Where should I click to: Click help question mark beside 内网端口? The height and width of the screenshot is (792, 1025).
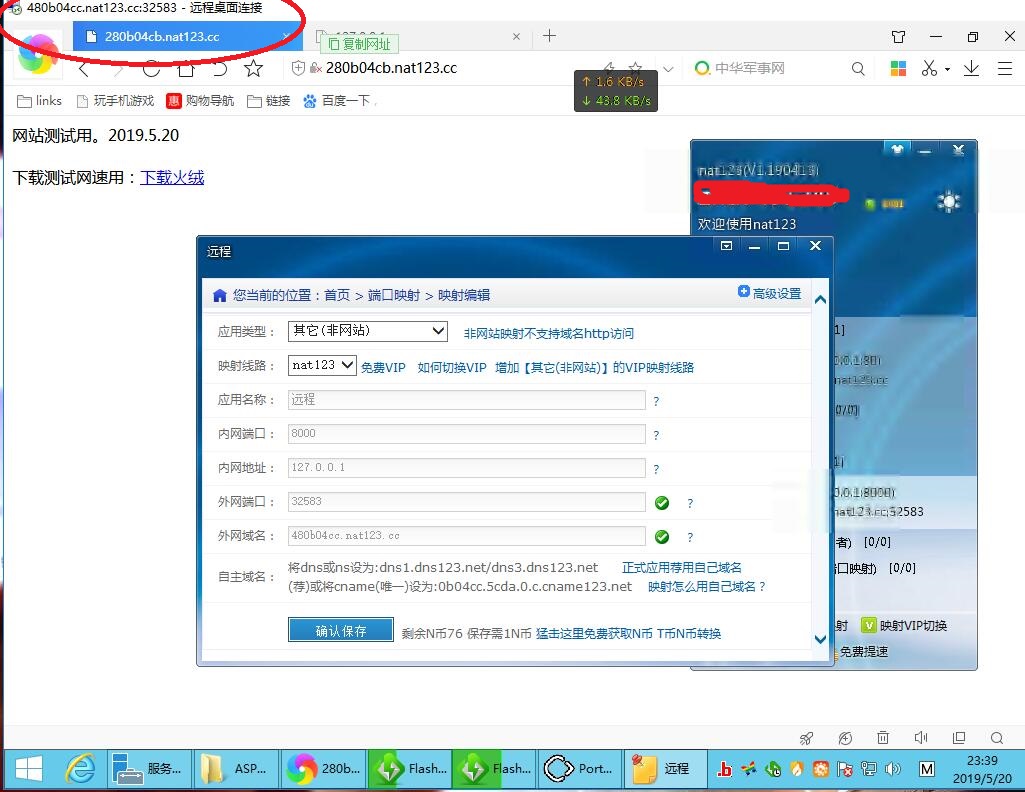(x=656, y=435)
